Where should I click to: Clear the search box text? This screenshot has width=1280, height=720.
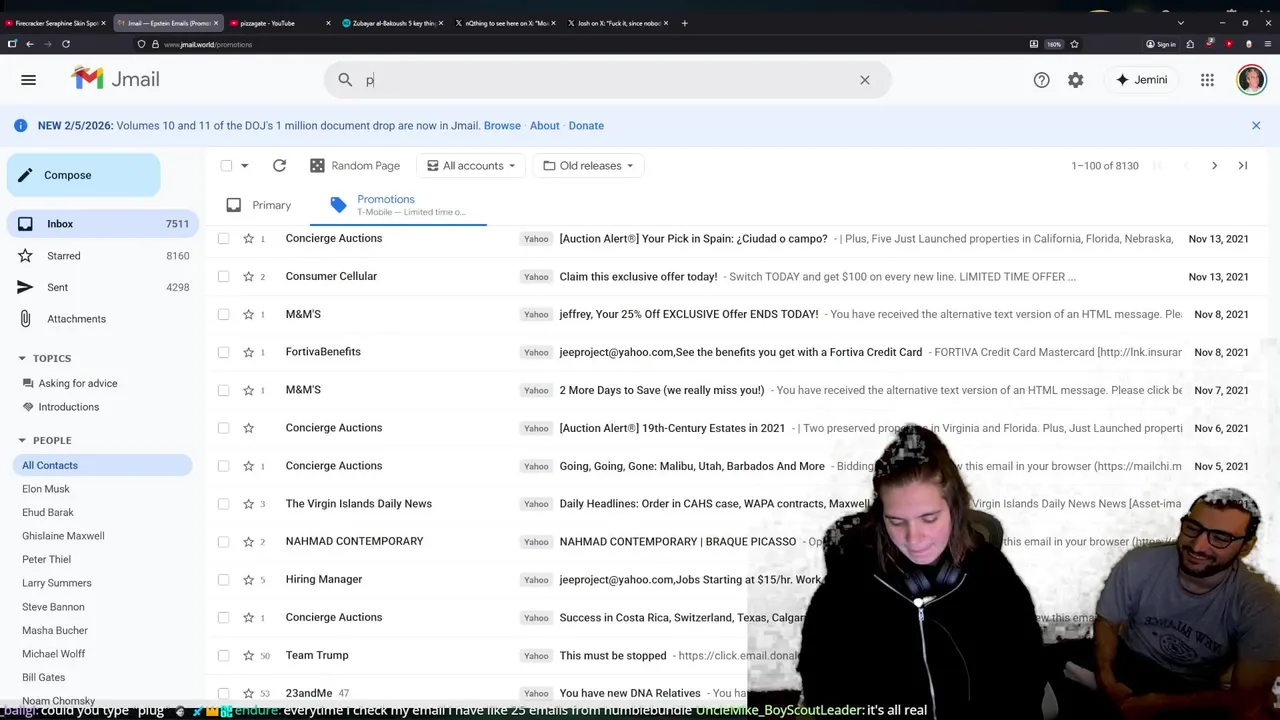(865, 80)
